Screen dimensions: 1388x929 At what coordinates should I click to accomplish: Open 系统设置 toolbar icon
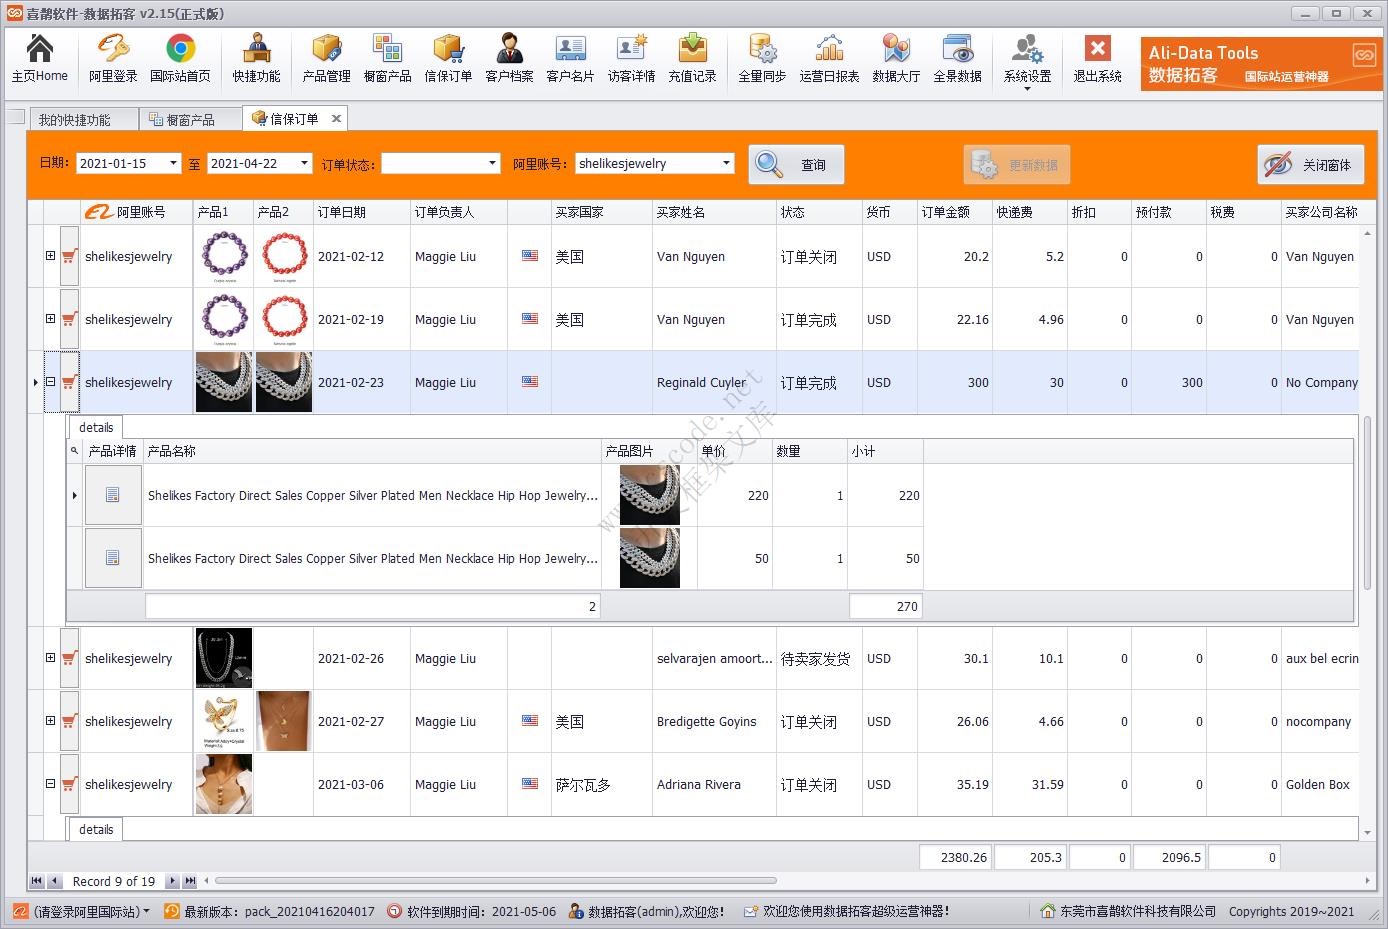click(x=1027, y=60)
